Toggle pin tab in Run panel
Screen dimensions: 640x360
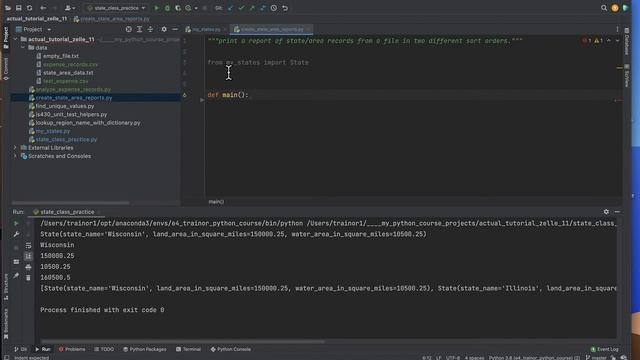(16, 276)
